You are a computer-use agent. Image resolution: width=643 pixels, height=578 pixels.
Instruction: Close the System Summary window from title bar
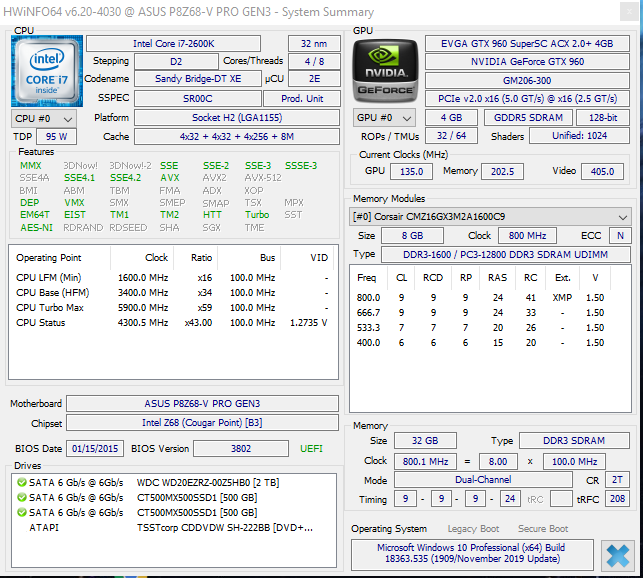(629, 12)
